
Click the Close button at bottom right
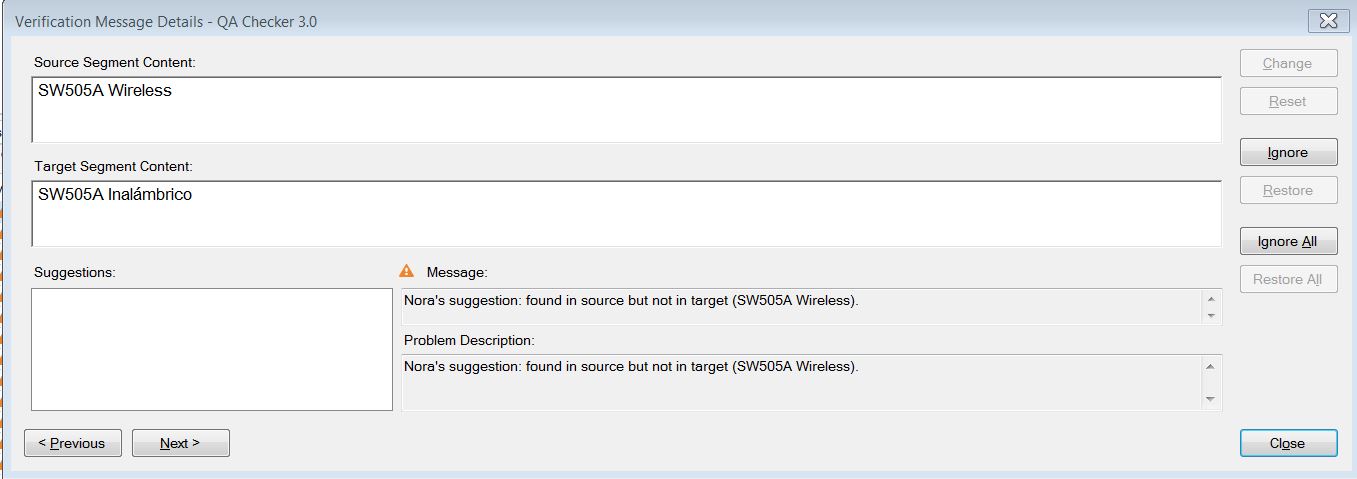[1288, 443]
